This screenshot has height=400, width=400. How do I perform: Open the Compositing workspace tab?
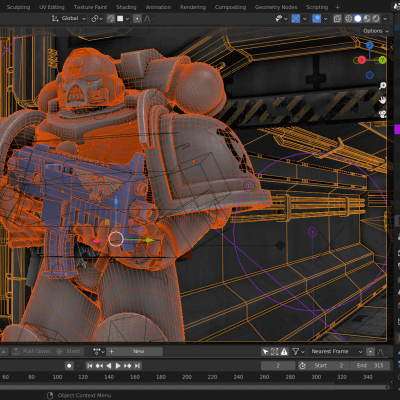click(230, 7)
